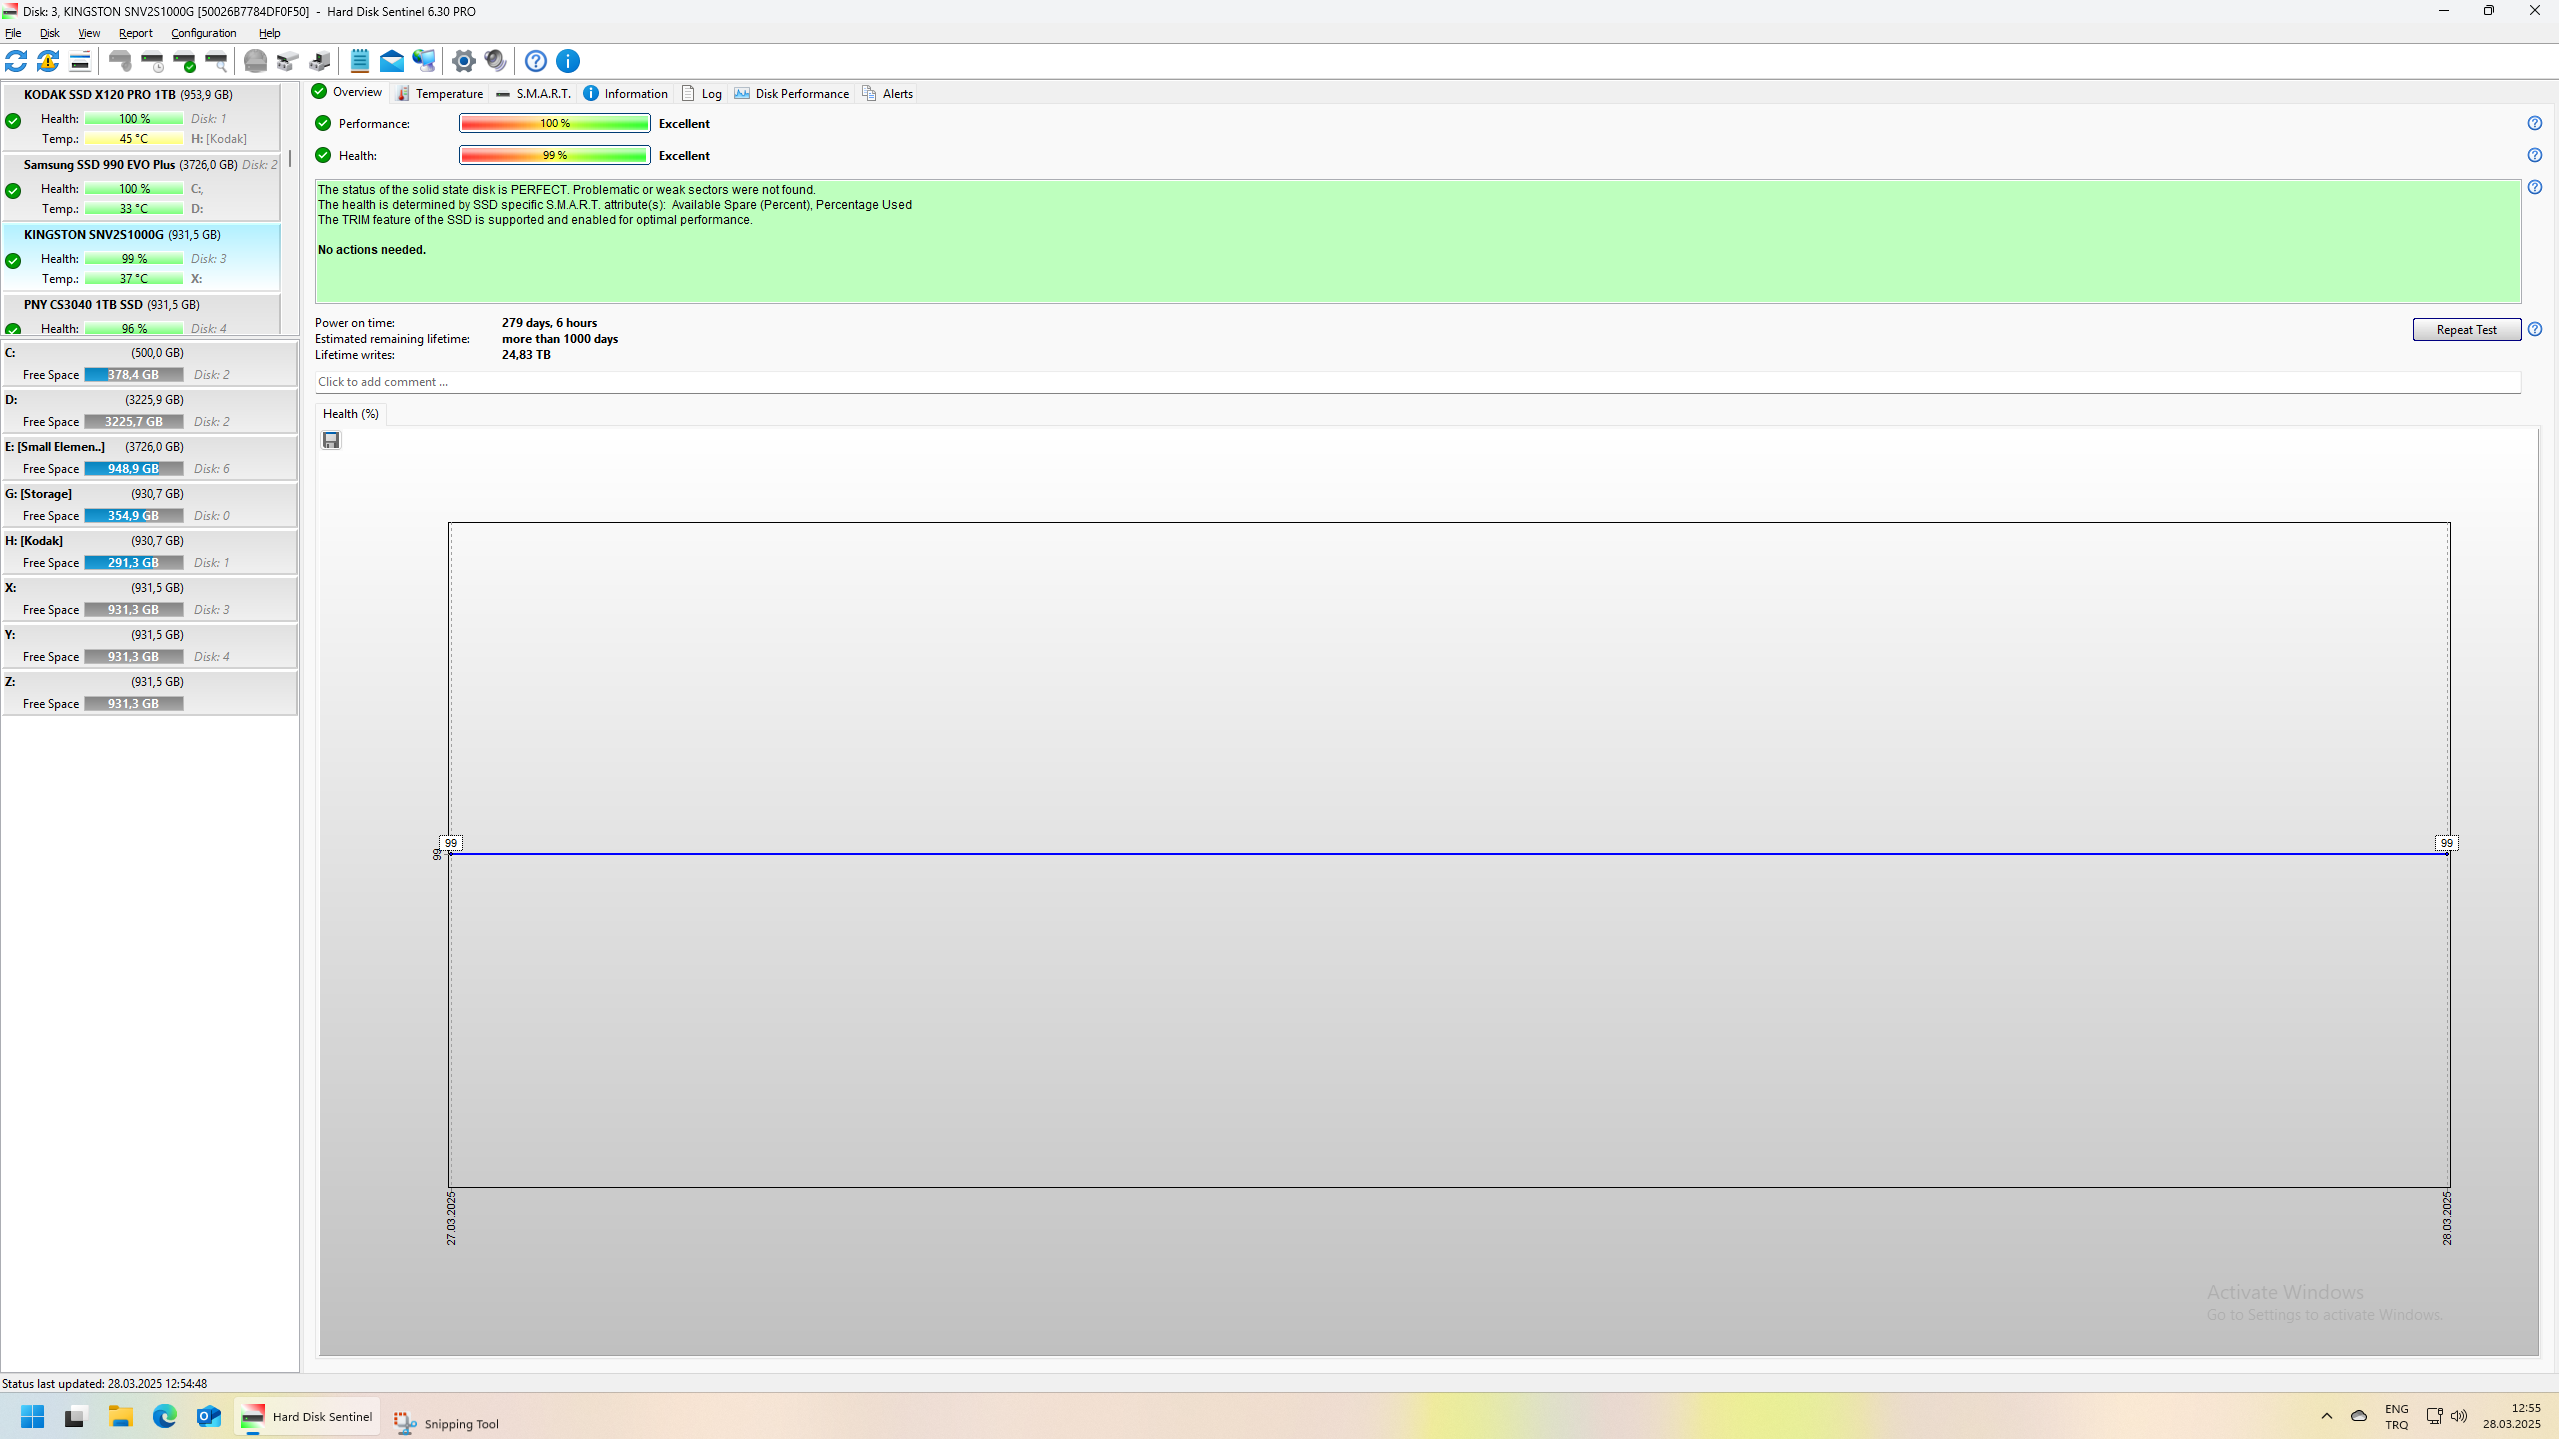Open the Configuration menu
2559x1439 pixels.
coord(203,33)
